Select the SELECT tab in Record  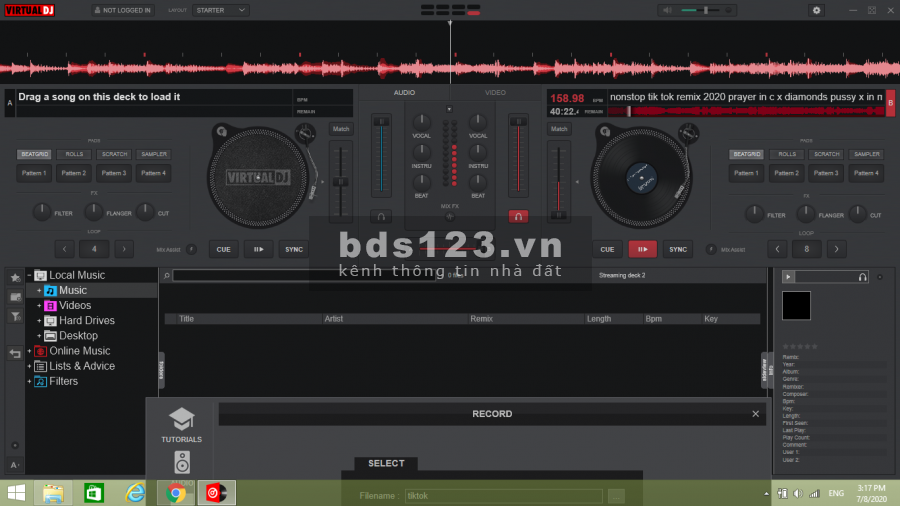(x=386, y=464)
